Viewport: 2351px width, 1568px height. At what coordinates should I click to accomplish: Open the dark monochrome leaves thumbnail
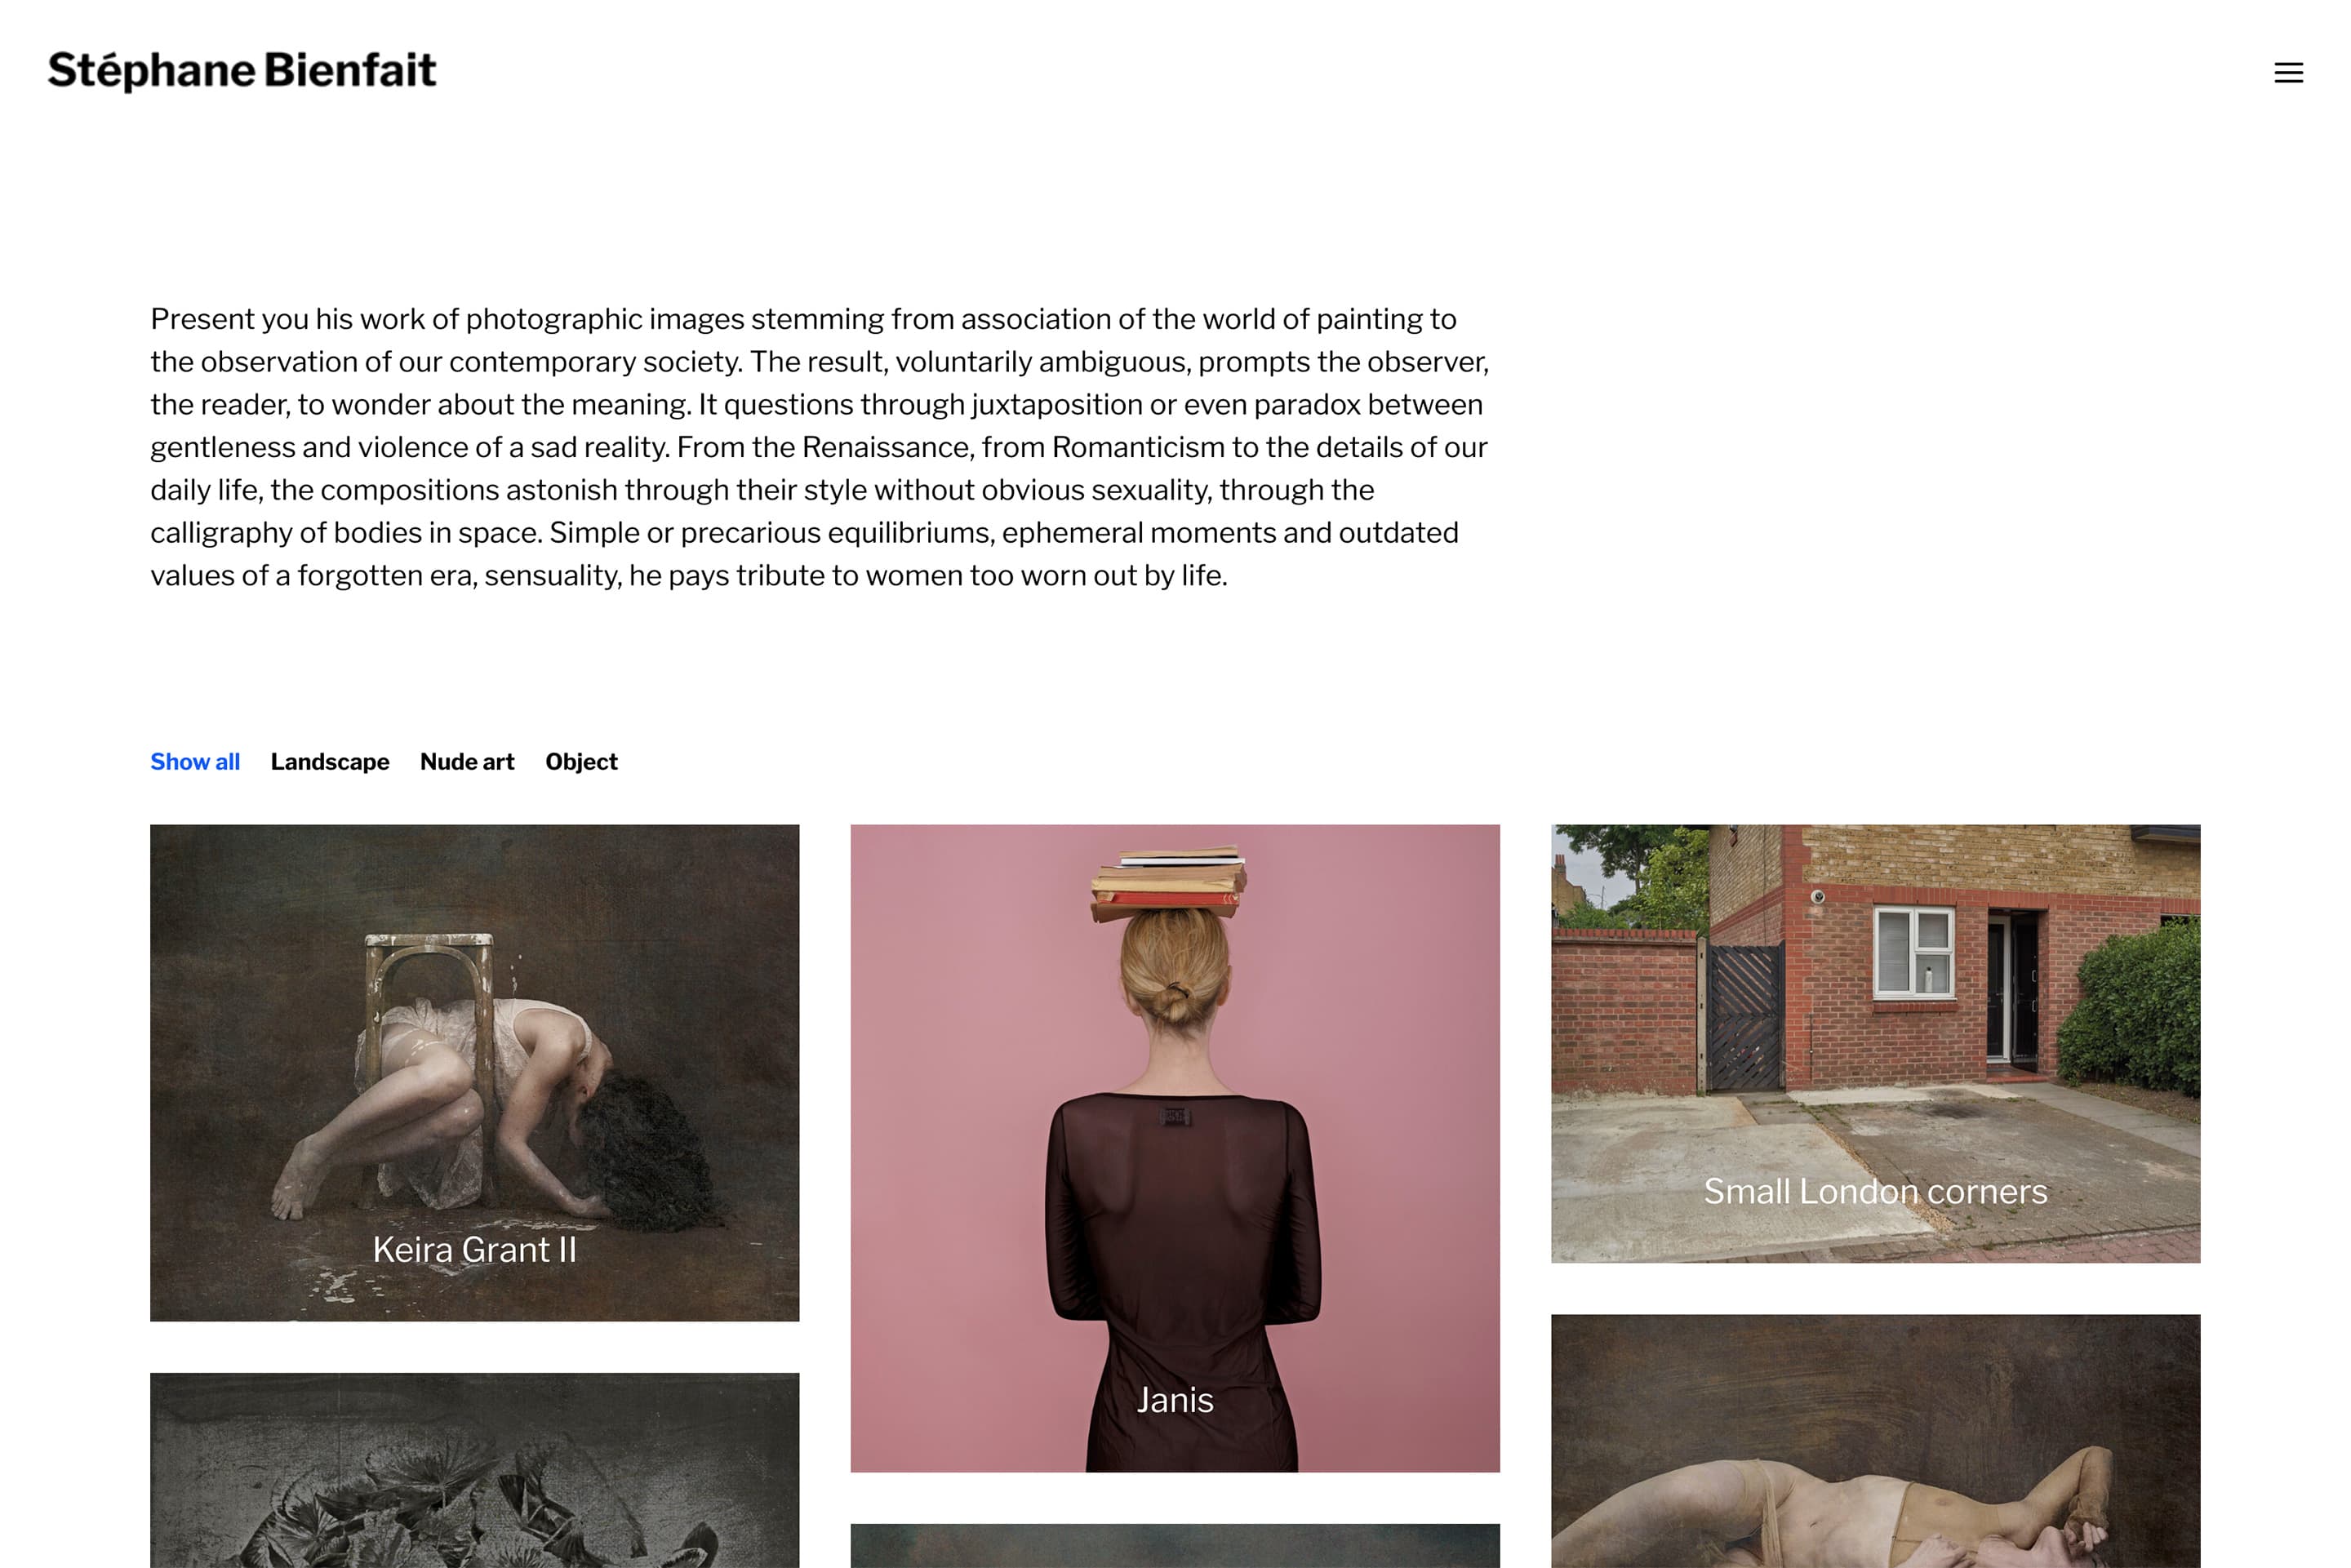474,1470
